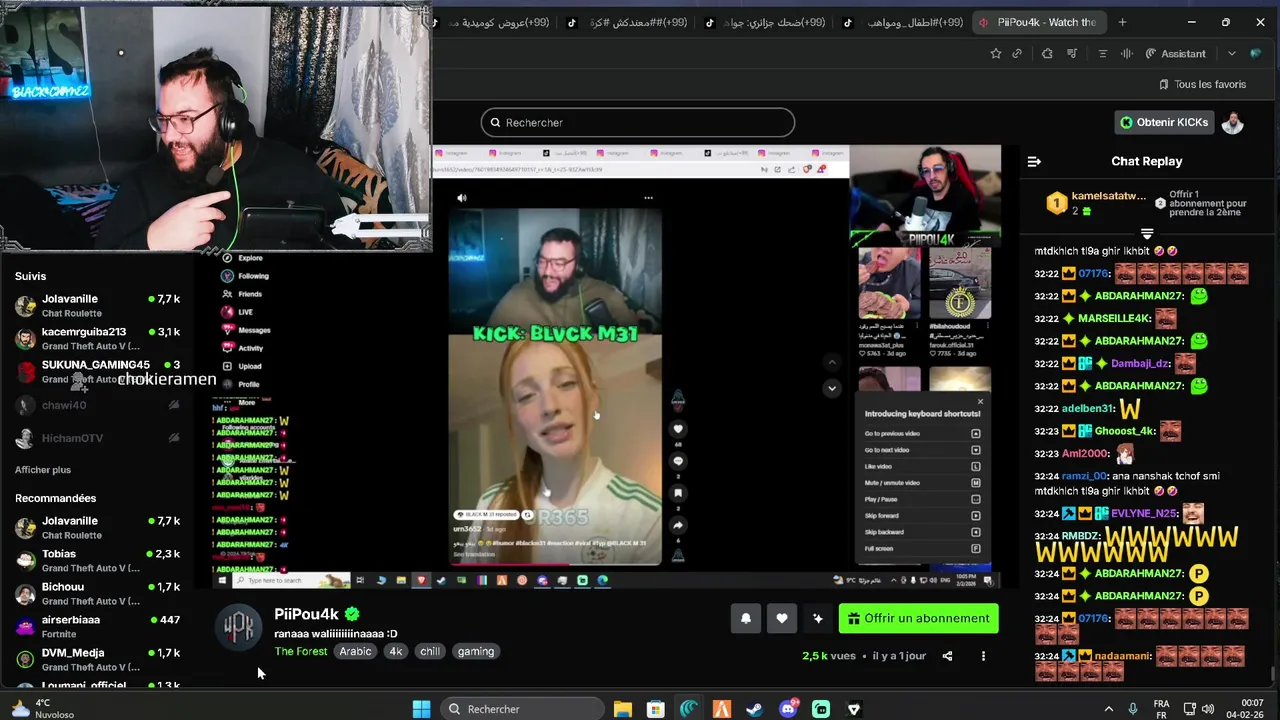This screenshot has height=720, width=1280.
Task: Open kacemrguiba213 channel in Suivis
Action: (x=96, y=338)
